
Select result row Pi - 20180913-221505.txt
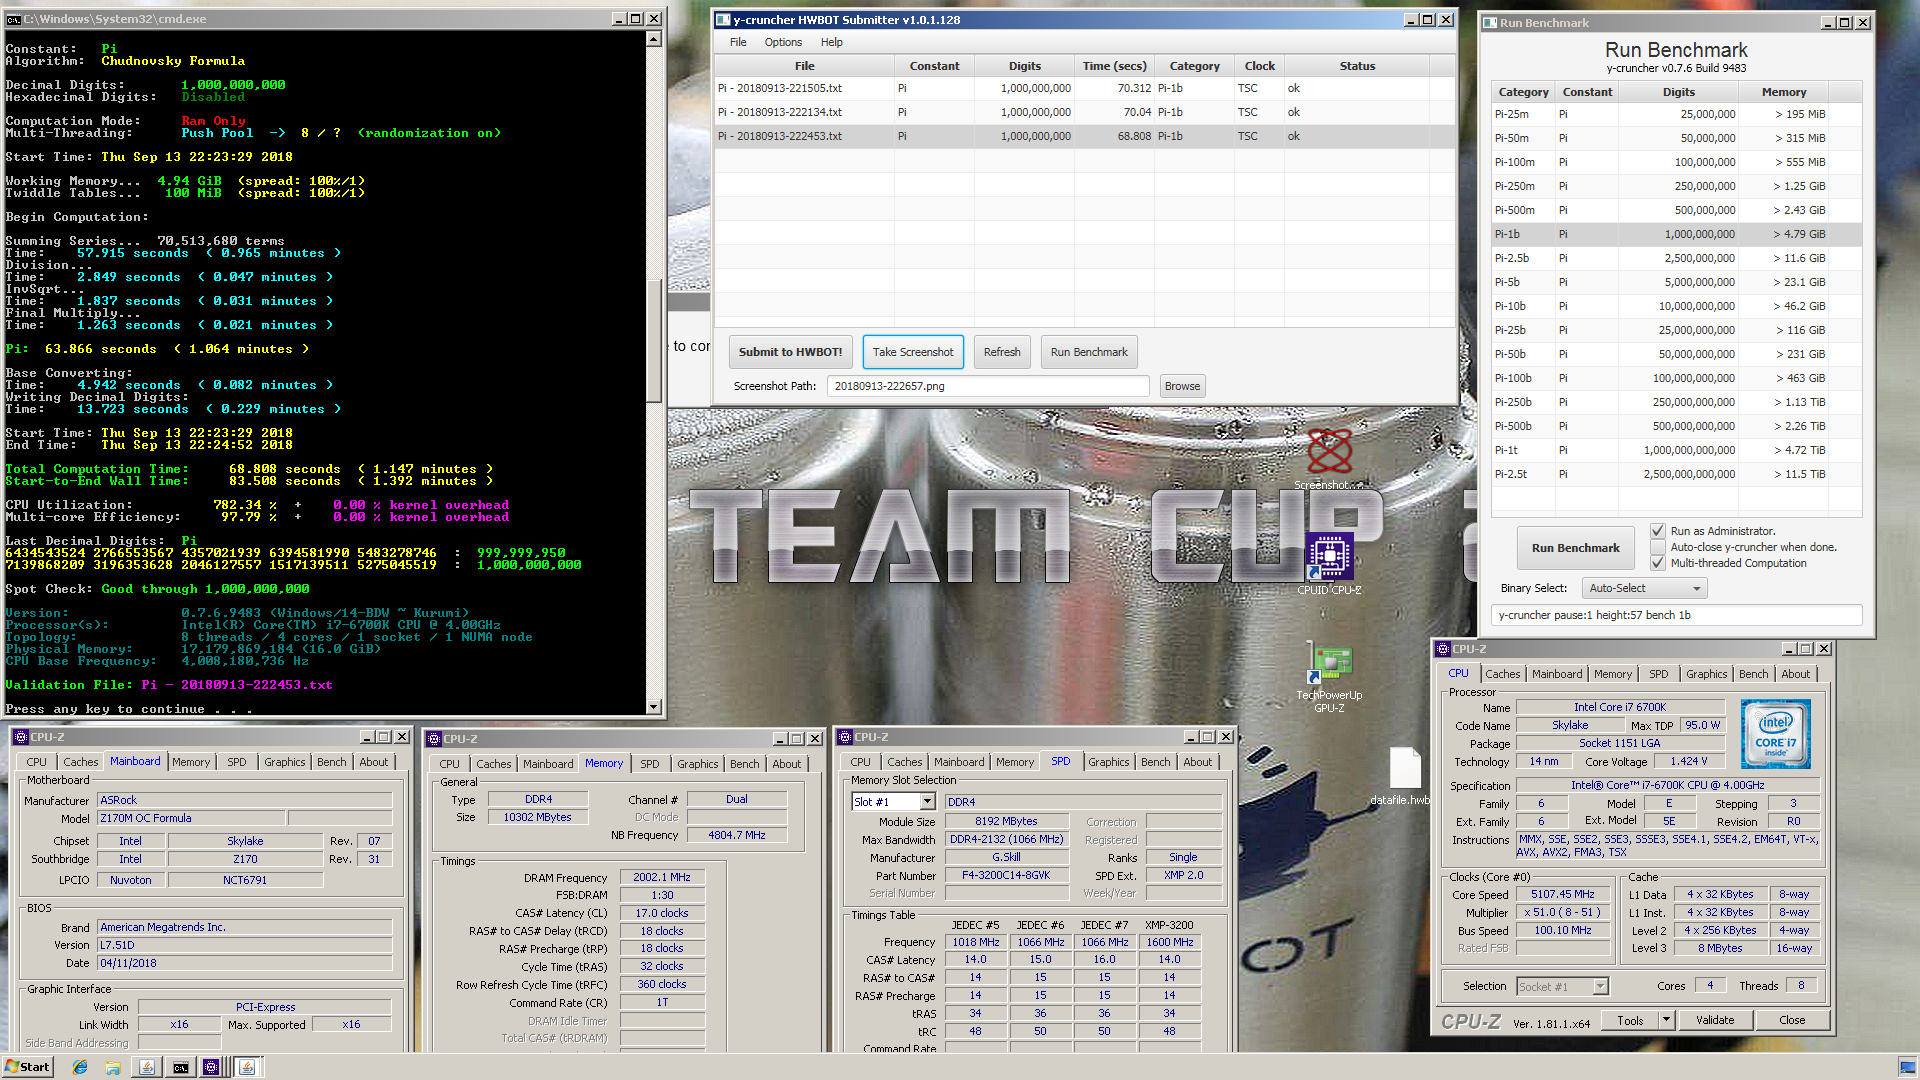tap(1085, 88)
